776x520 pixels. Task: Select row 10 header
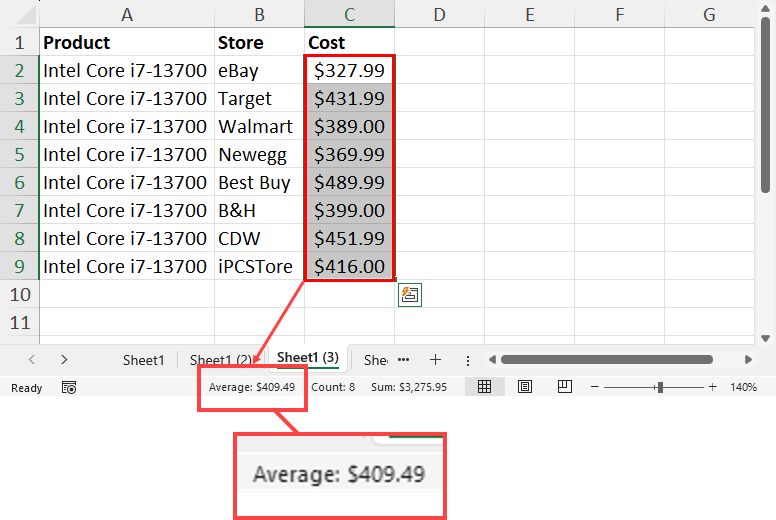[x=19, y=294]
